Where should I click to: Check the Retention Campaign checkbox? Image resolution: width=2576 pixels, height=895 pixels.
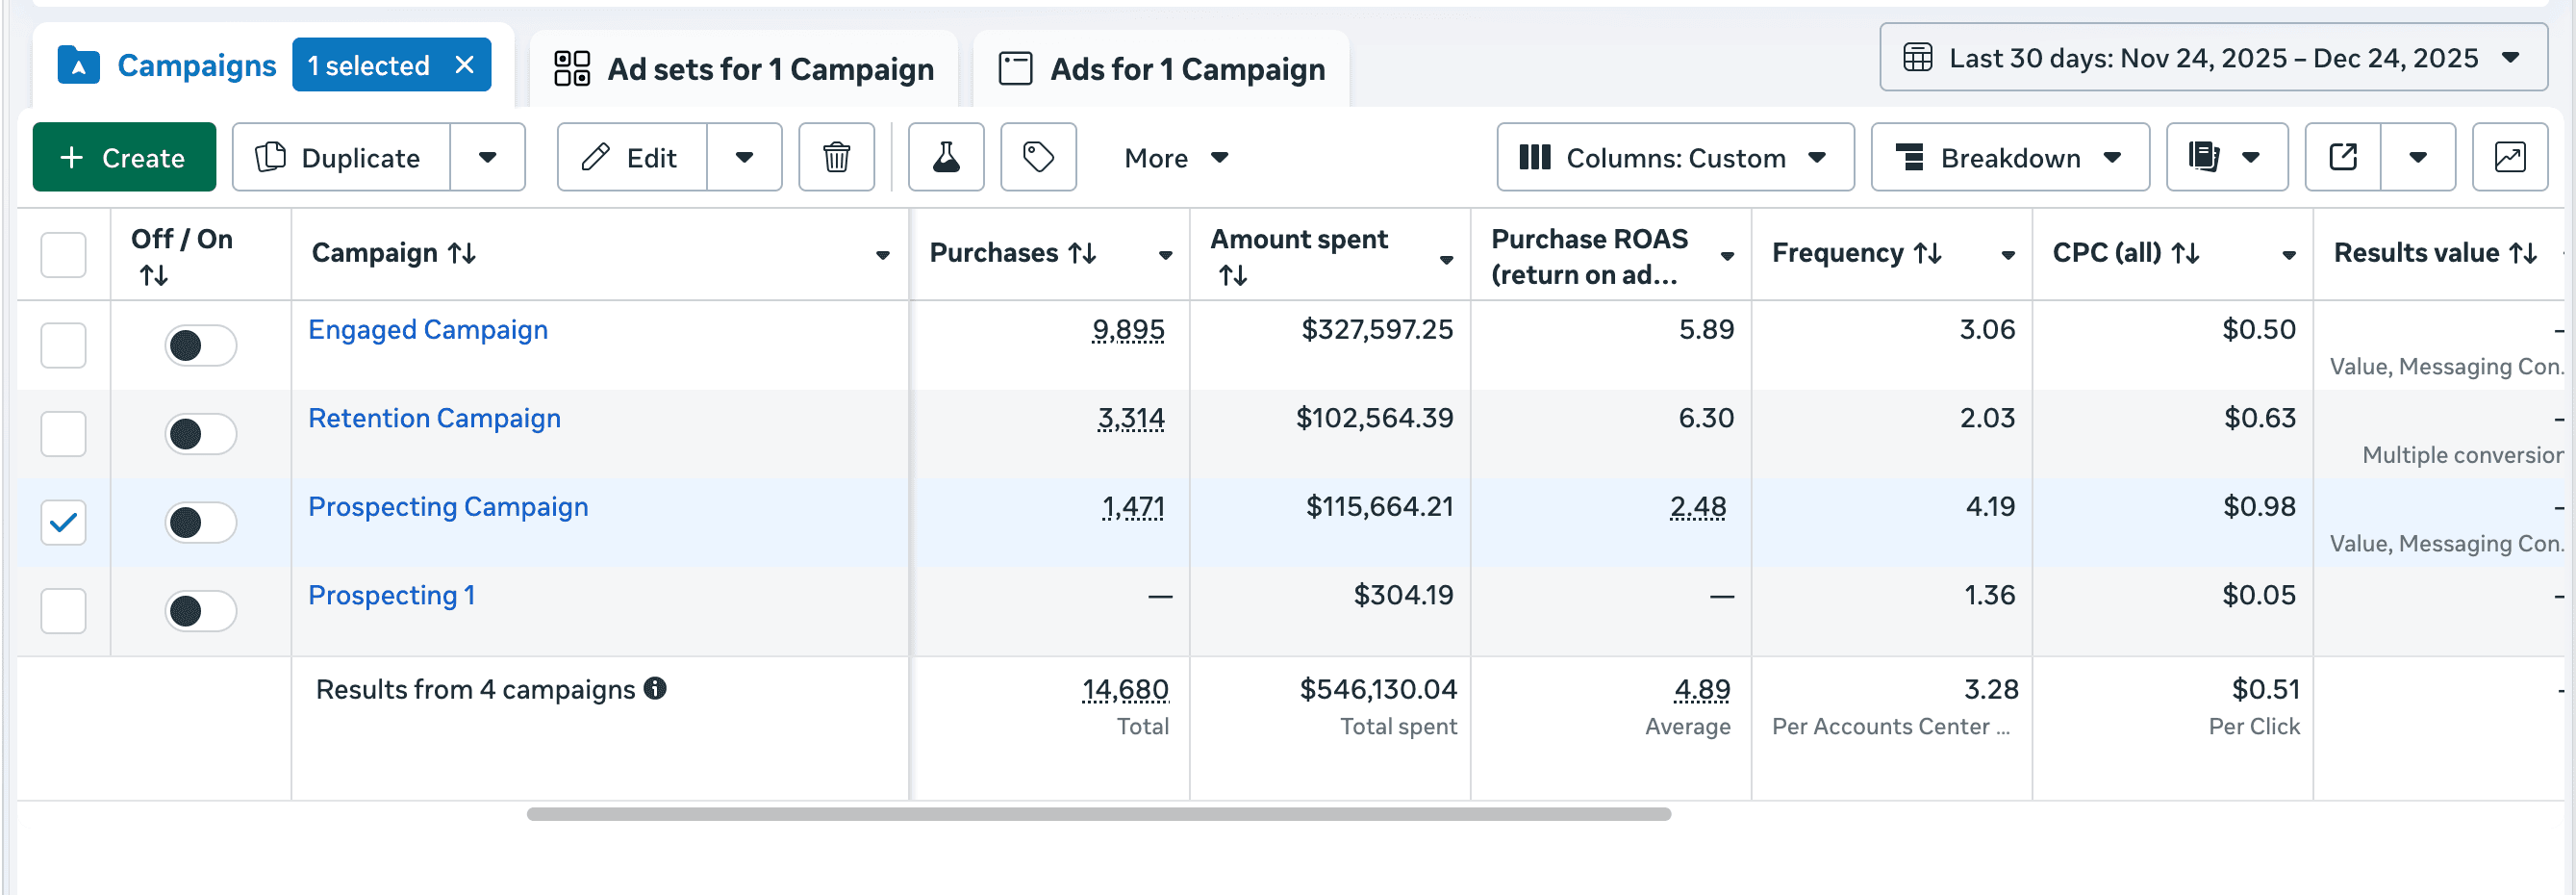click(x=63, y=434)
